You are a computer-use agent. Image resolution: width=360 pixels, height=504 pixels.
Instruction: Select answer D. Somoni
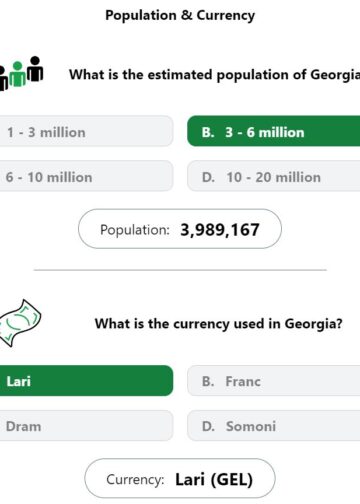pos(273,426)
